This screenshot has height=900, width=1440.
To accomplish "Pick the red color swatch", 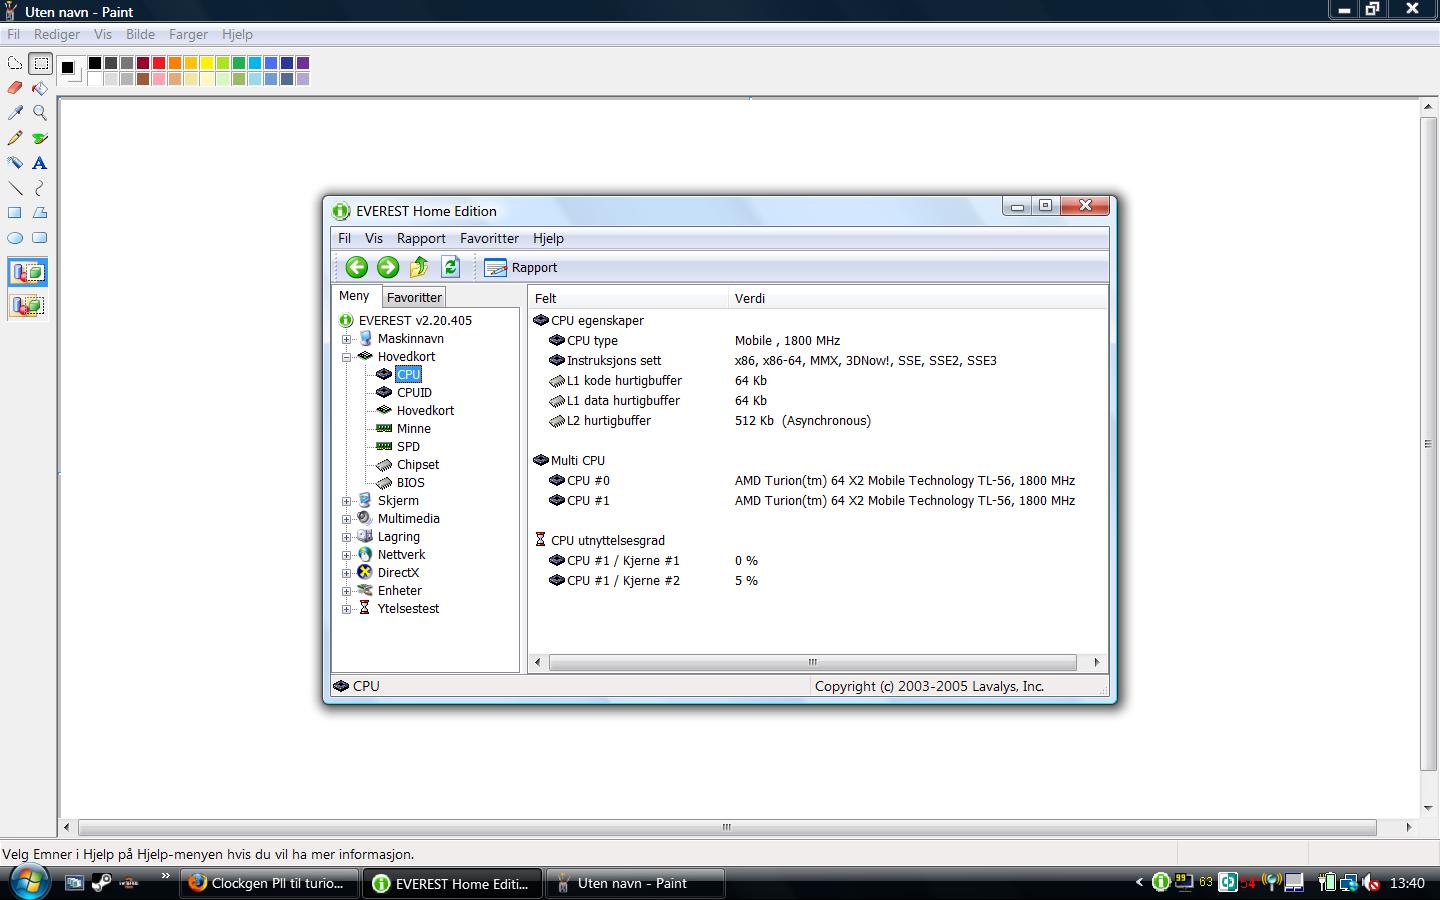I will tap(159, 63).
